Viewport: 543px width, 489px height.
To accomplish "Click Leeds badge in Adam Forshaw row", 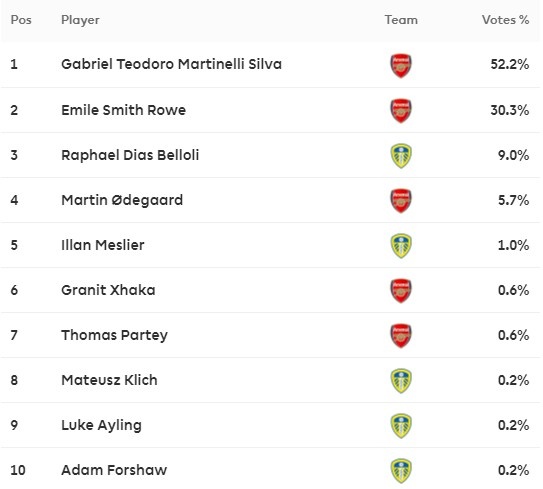I will 401,471.
